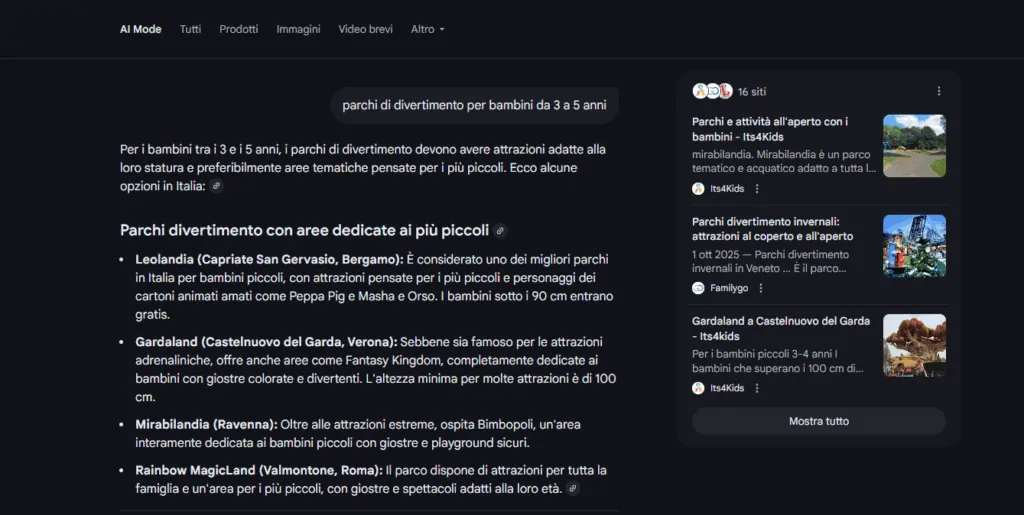This screenshot has height=515, width=1024.
Task: Click the query bubble 'parchi di divertimento per bambini'
Action: click(474, 105)
